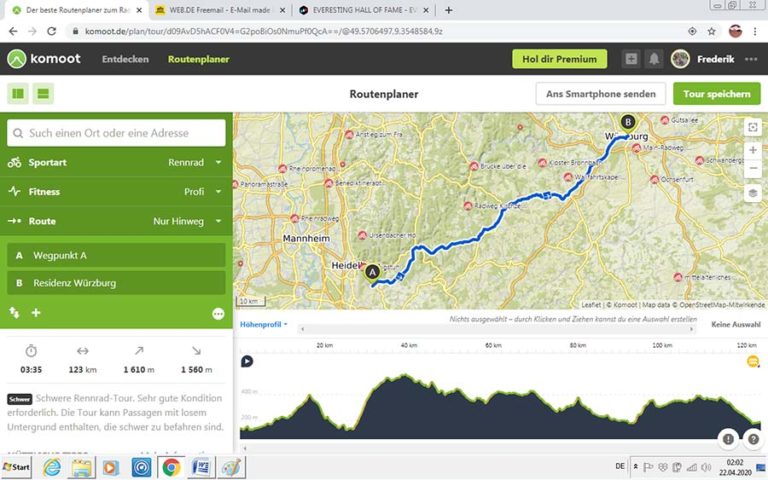Open the map layers icon
The width and height of the screenshot is (768, 480).
(753, 192)
